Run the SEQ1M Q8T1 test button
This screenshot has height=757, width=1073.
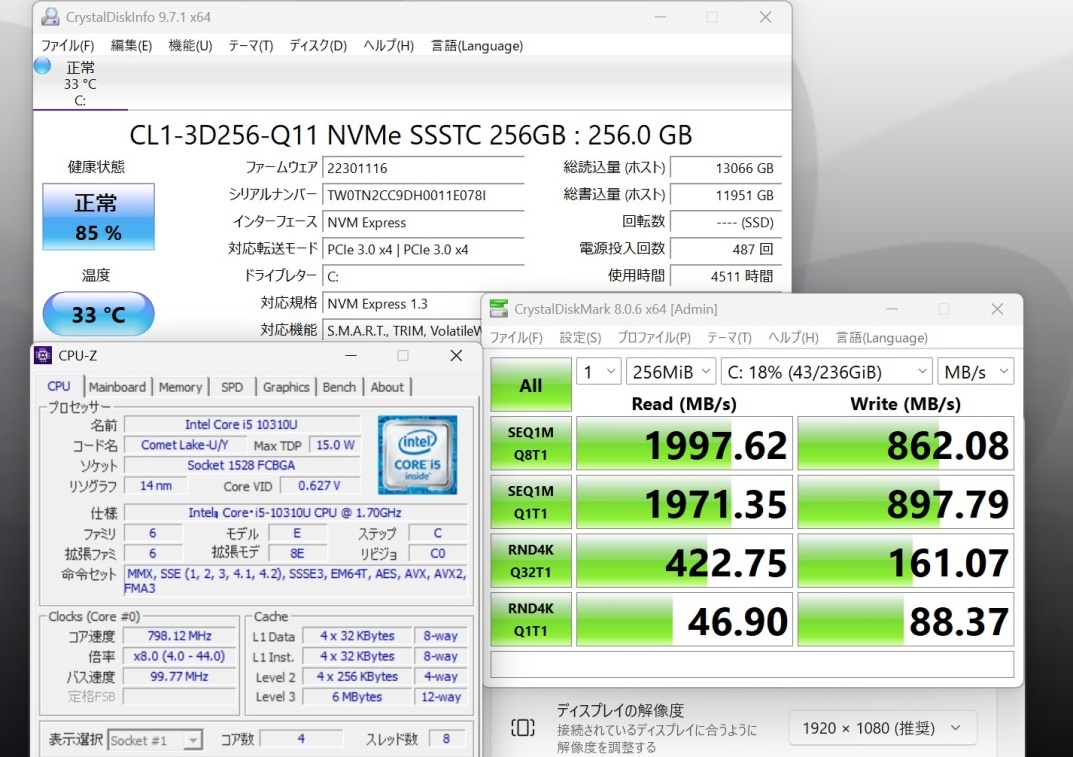[x=531, y=443]
